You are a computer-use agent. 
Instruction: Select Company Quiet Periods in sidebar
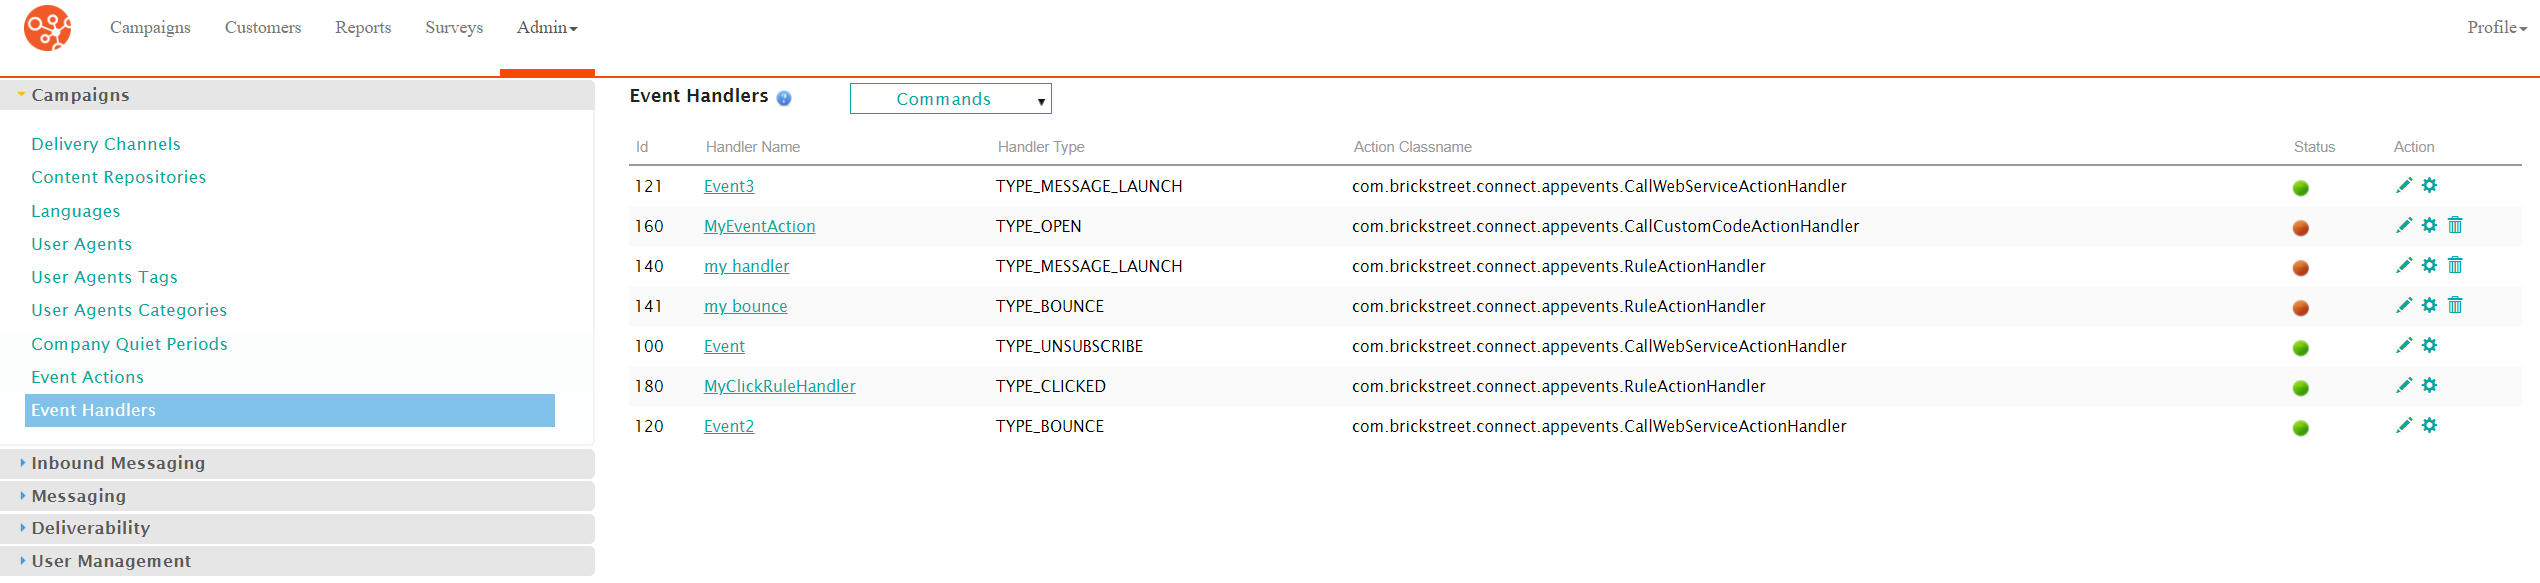tap(130, 344)
